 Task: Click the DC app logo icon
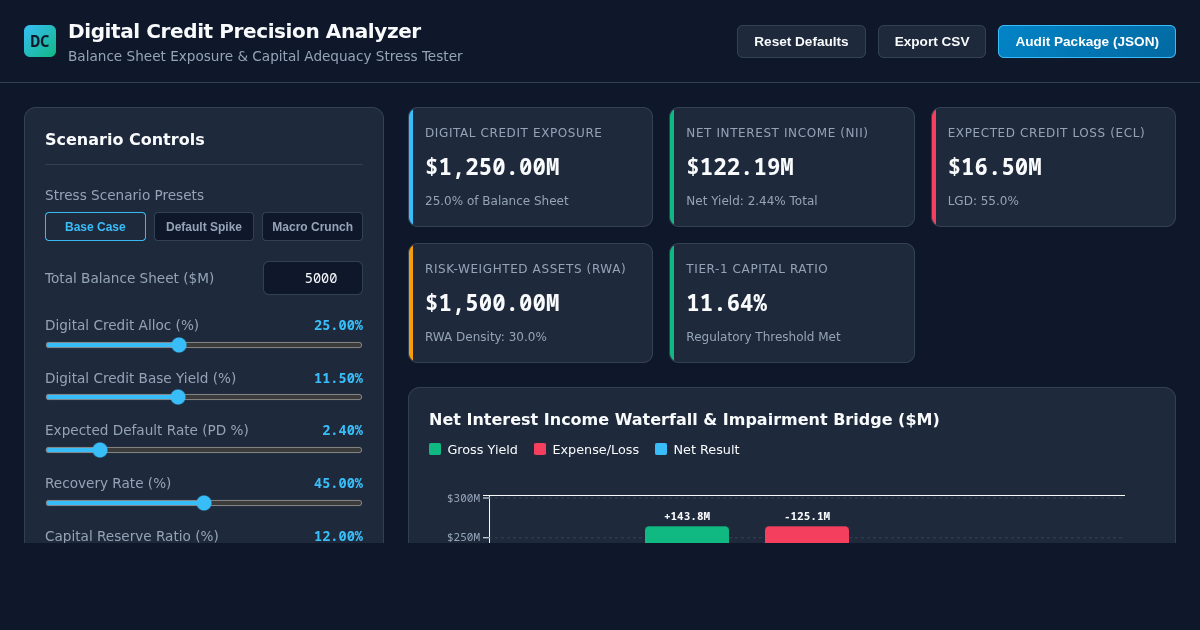pos(40,41)
